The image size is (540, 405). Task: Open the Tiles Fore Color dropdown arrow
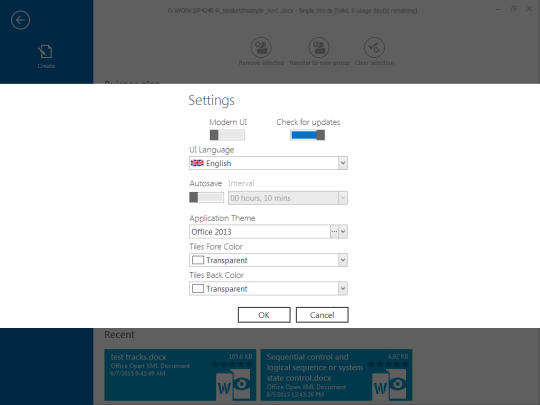[343, 260]
